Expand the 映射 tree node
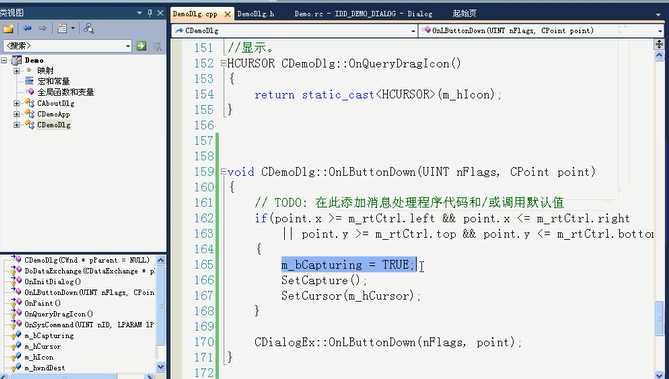This screenshot has height=379, width=669. click(x=17, y=71)
